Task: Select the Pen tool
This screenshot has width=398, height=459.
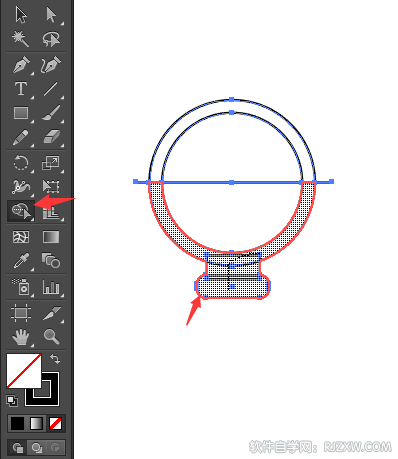Action: [x=21, y=65]
